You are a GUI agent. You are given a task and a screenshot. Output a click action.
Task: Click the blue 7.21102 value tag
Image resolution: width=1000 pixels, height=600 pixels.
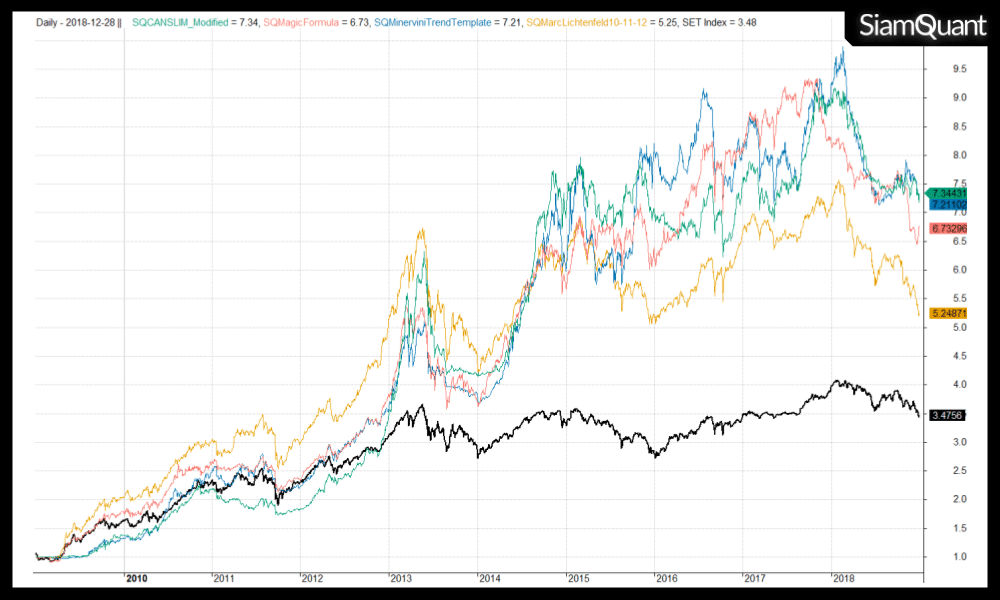(947, 204)
